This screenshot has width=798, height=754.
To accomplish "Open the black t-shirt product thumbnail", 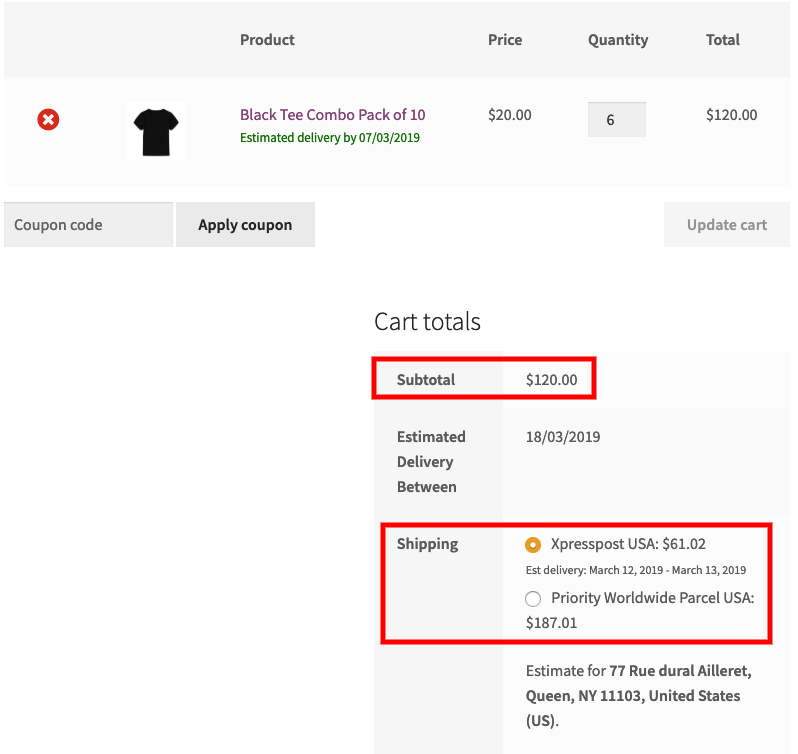I will (x=155, y=132).
